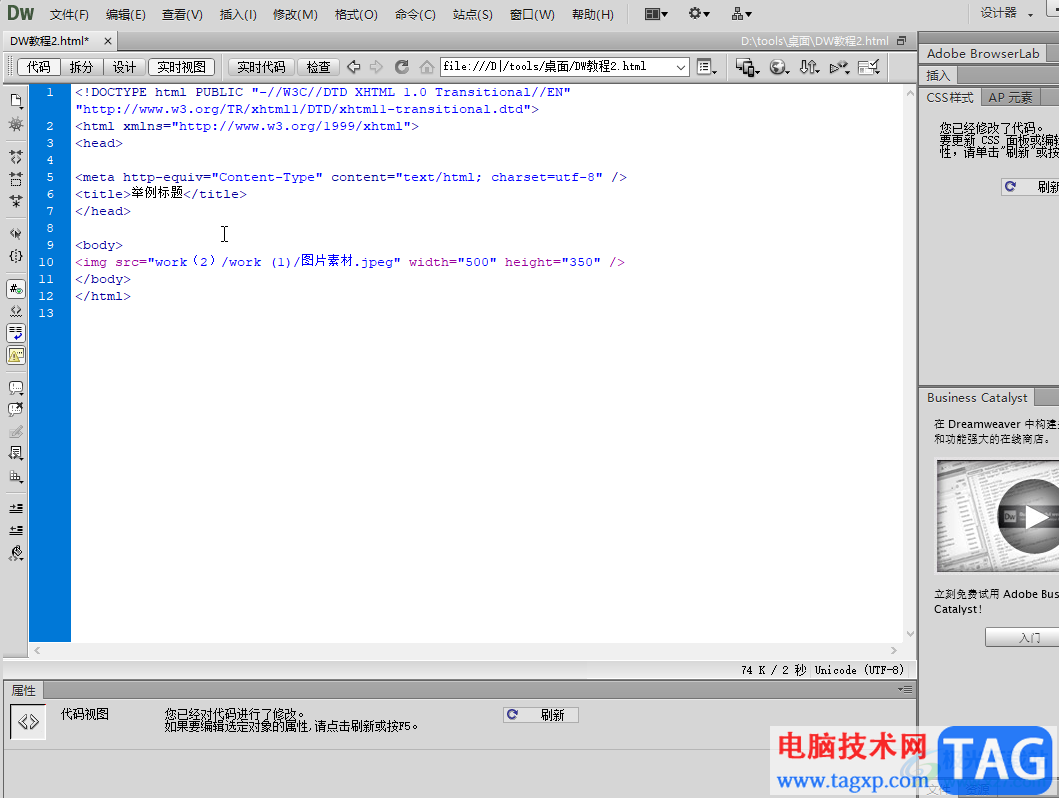Remove comment icon
The width and height of the screenshot is (1059, 798).
[16, 409]
